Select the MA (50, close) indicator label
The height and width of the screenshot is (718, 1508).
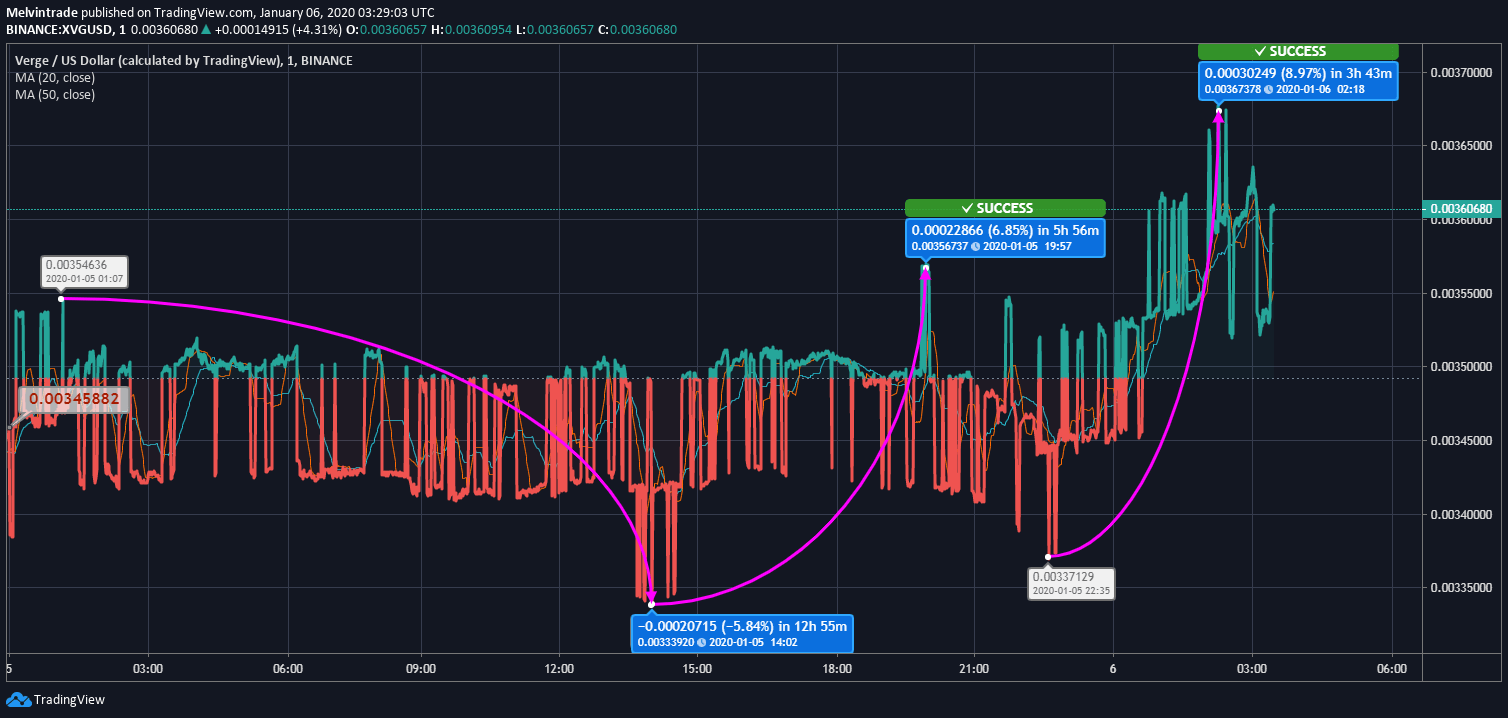click(54, 95)
